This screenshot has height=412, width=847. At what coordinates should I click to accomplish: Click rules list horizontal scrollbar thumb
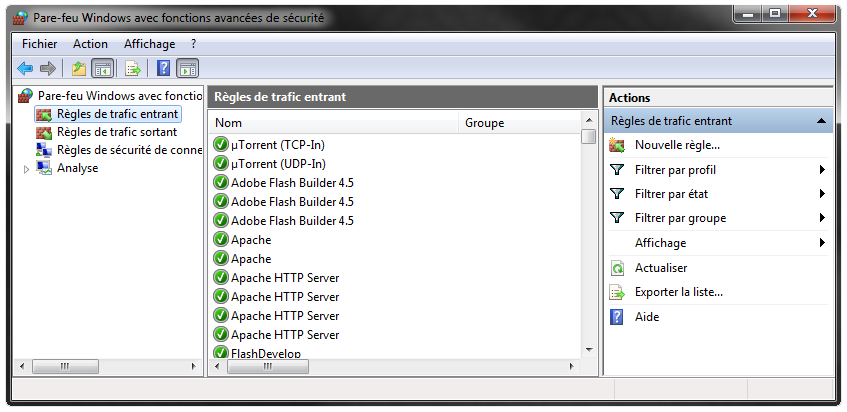click(268, 367)
